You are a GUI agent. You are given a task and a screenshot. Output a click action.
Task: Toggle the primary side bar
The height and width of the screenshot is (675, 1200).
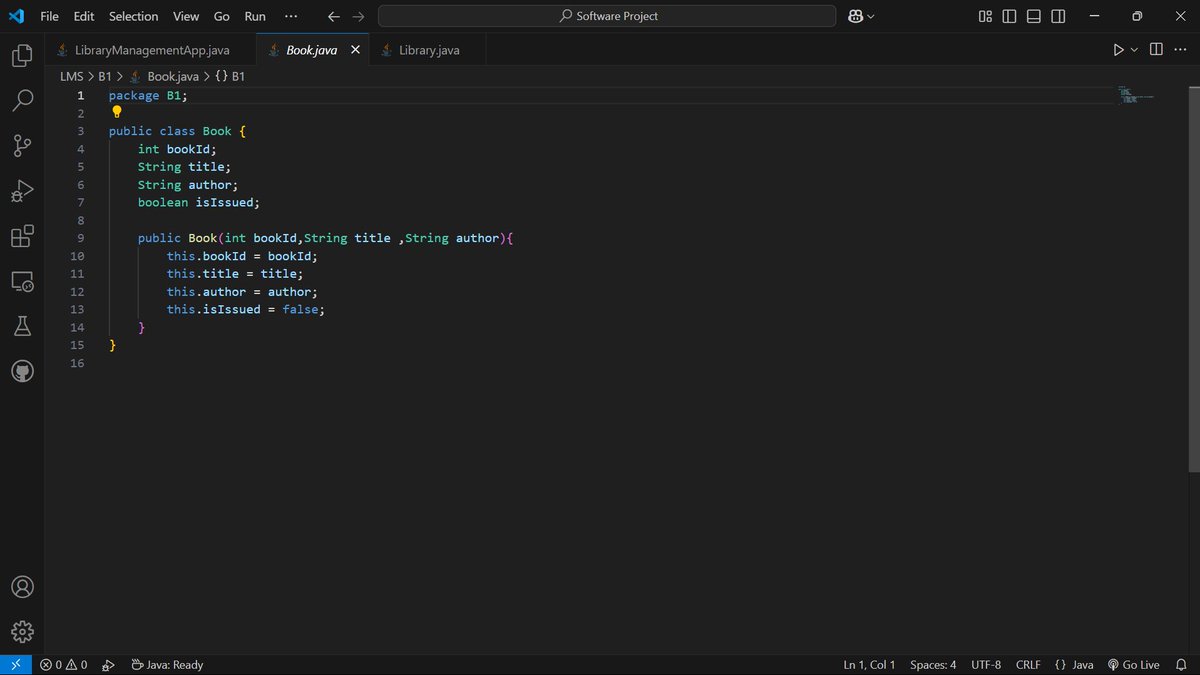click(x=1009, y=16)
